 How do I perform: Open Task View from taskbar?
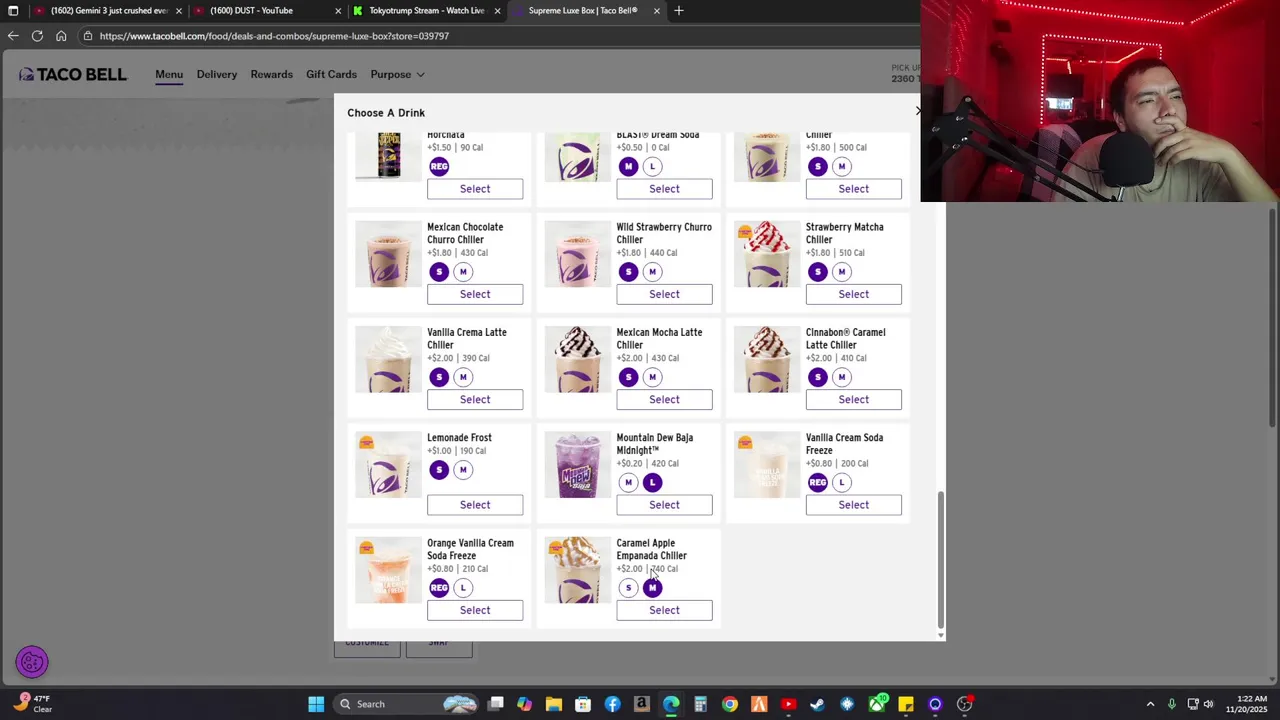coord(495,704)
